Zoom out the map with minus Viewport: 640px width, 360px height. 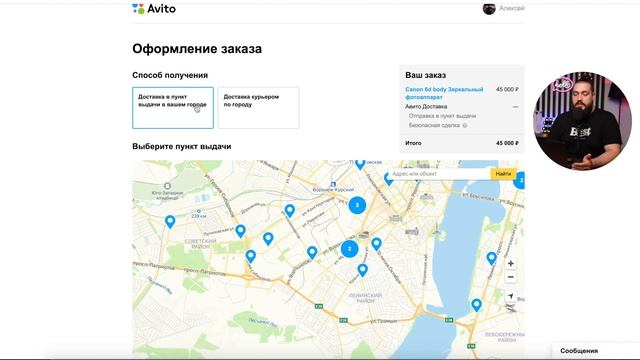pyautogui.click(x=511, y=277)
